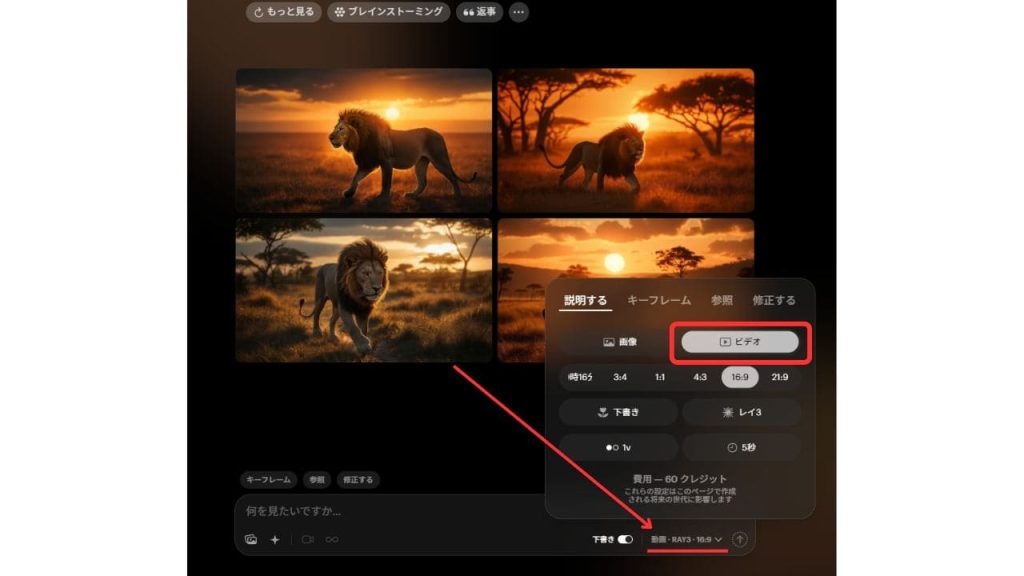Select the ビデオ video mode
Viewport: 1024px width, 576px height.
pyautogui.click(x=740, y=342)
